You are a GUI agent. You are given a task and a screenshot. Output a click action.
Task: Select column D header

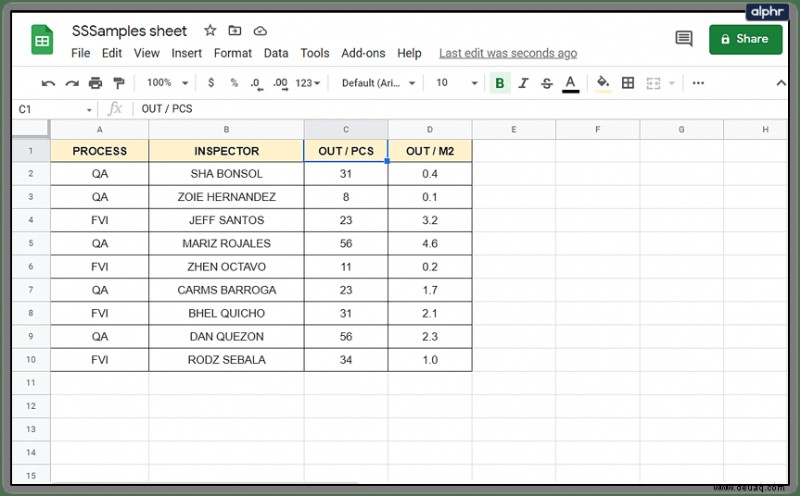coord(430,130)
